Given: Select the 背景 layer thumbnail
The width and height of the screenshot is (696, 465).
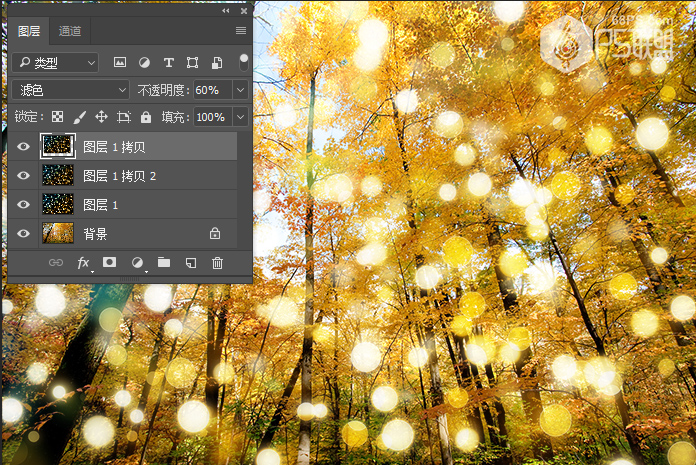Looking at the screenshot, I should [x=58, y=233].
